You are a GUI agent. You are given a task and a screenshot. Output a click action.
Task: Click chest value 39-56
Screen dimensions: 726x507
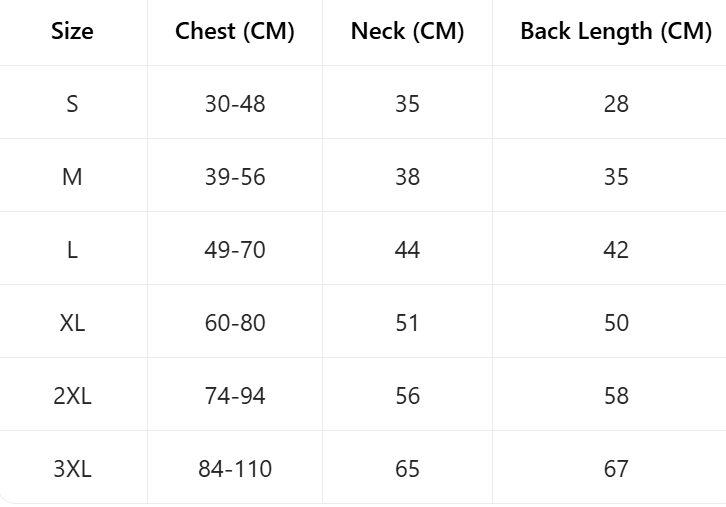(x=235, y=177)
